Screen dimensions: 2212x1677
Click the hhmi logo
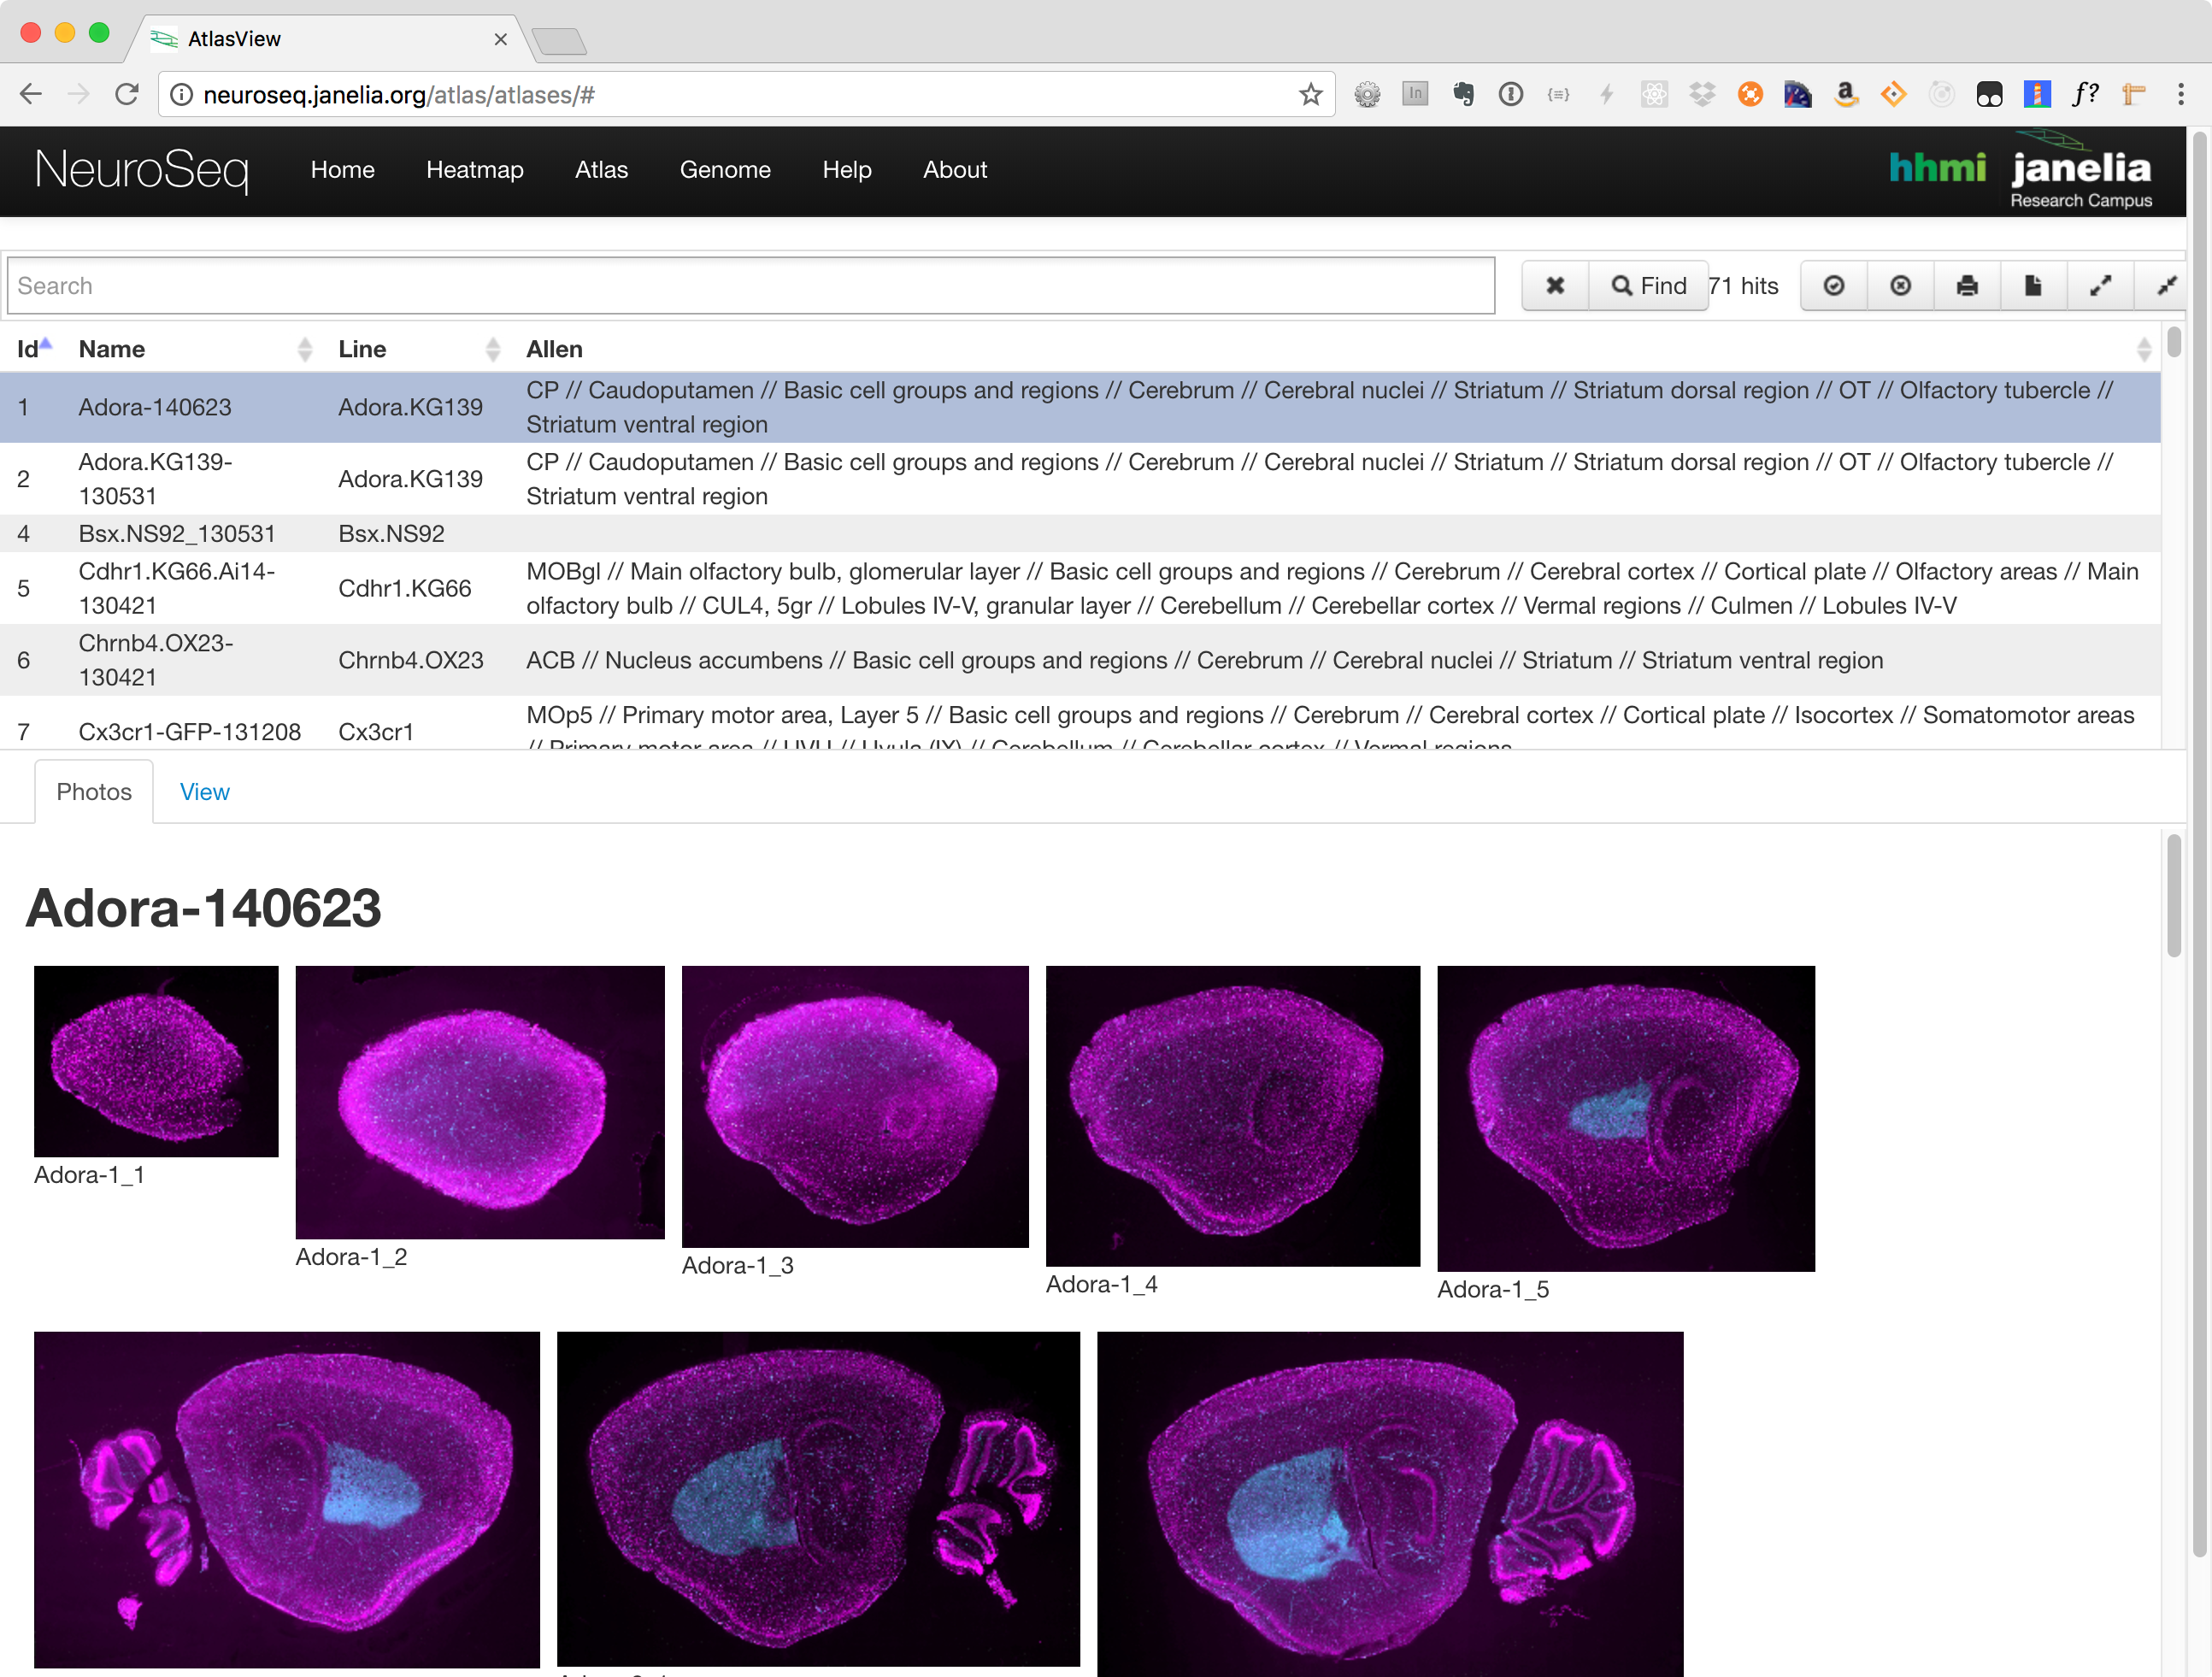[x=1937, y=168]
